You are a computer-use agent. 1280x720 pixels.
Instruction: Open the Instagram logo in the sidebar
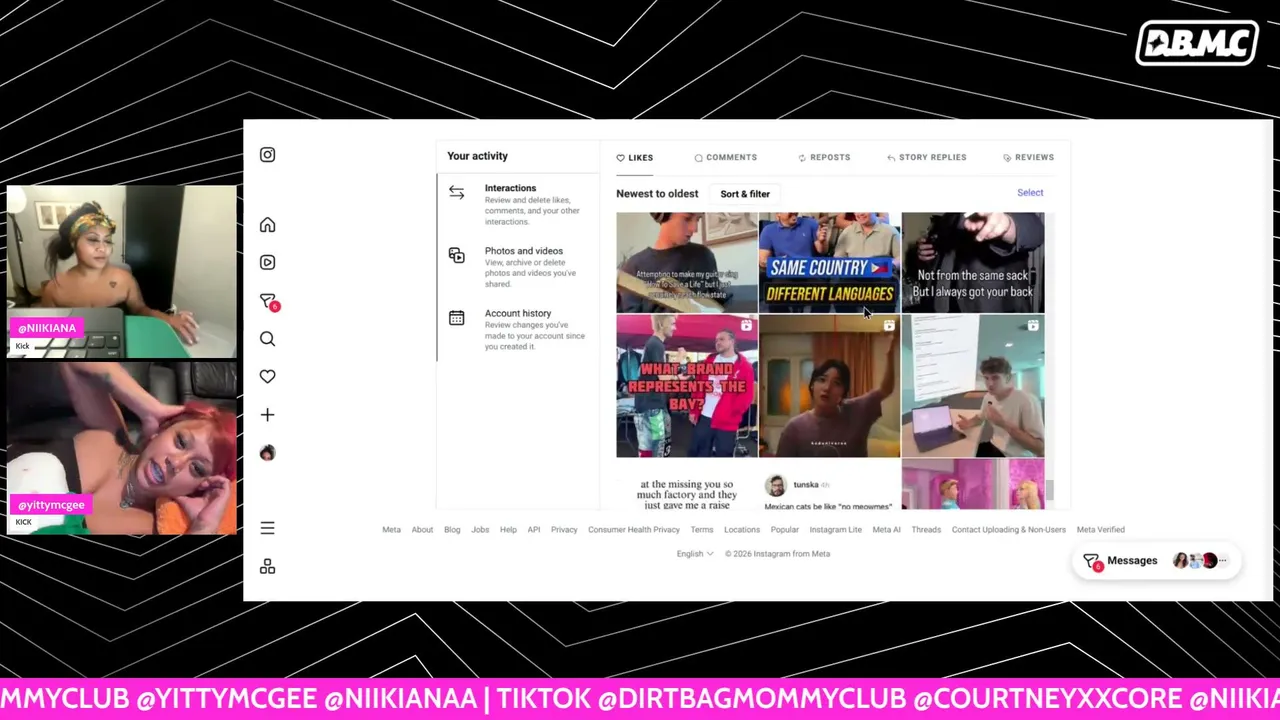tap(267, 155)
